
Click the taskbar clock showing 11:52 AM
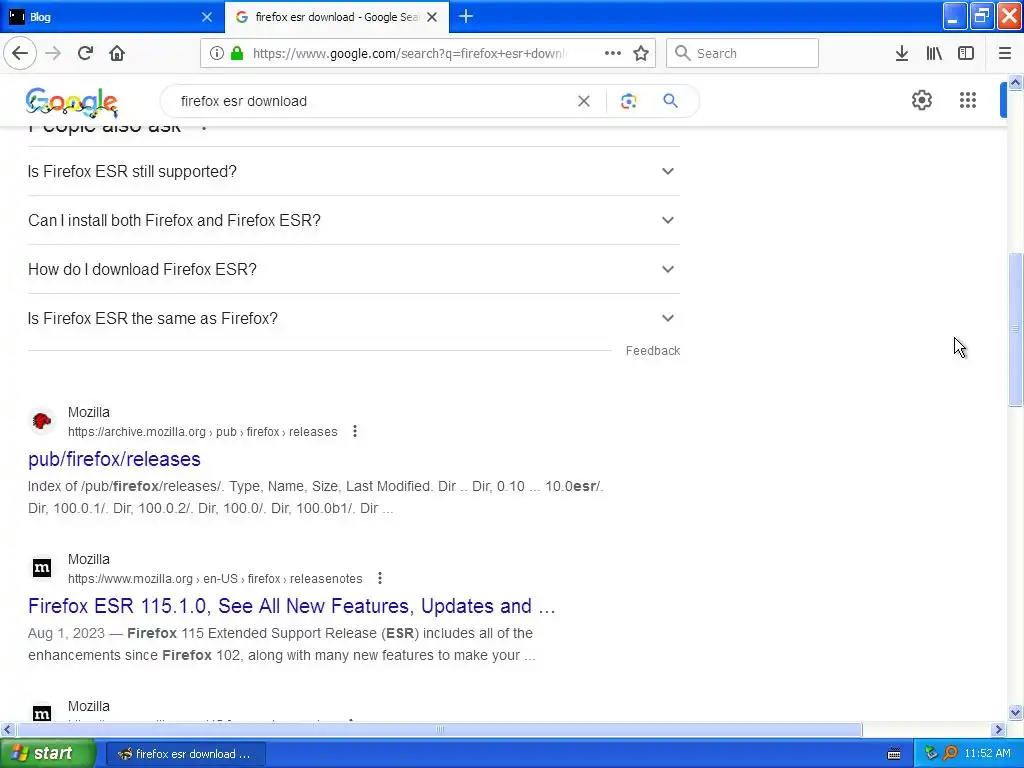[x=987, y=753]
